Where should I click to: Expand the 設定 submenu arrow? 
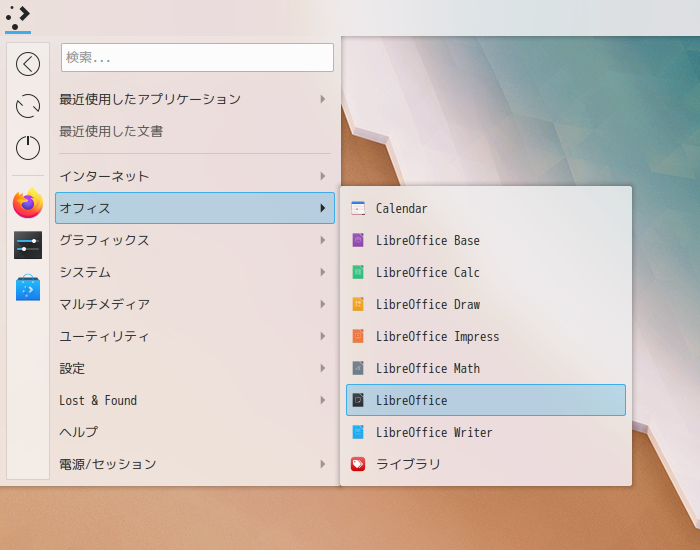(x=323, y=368)
